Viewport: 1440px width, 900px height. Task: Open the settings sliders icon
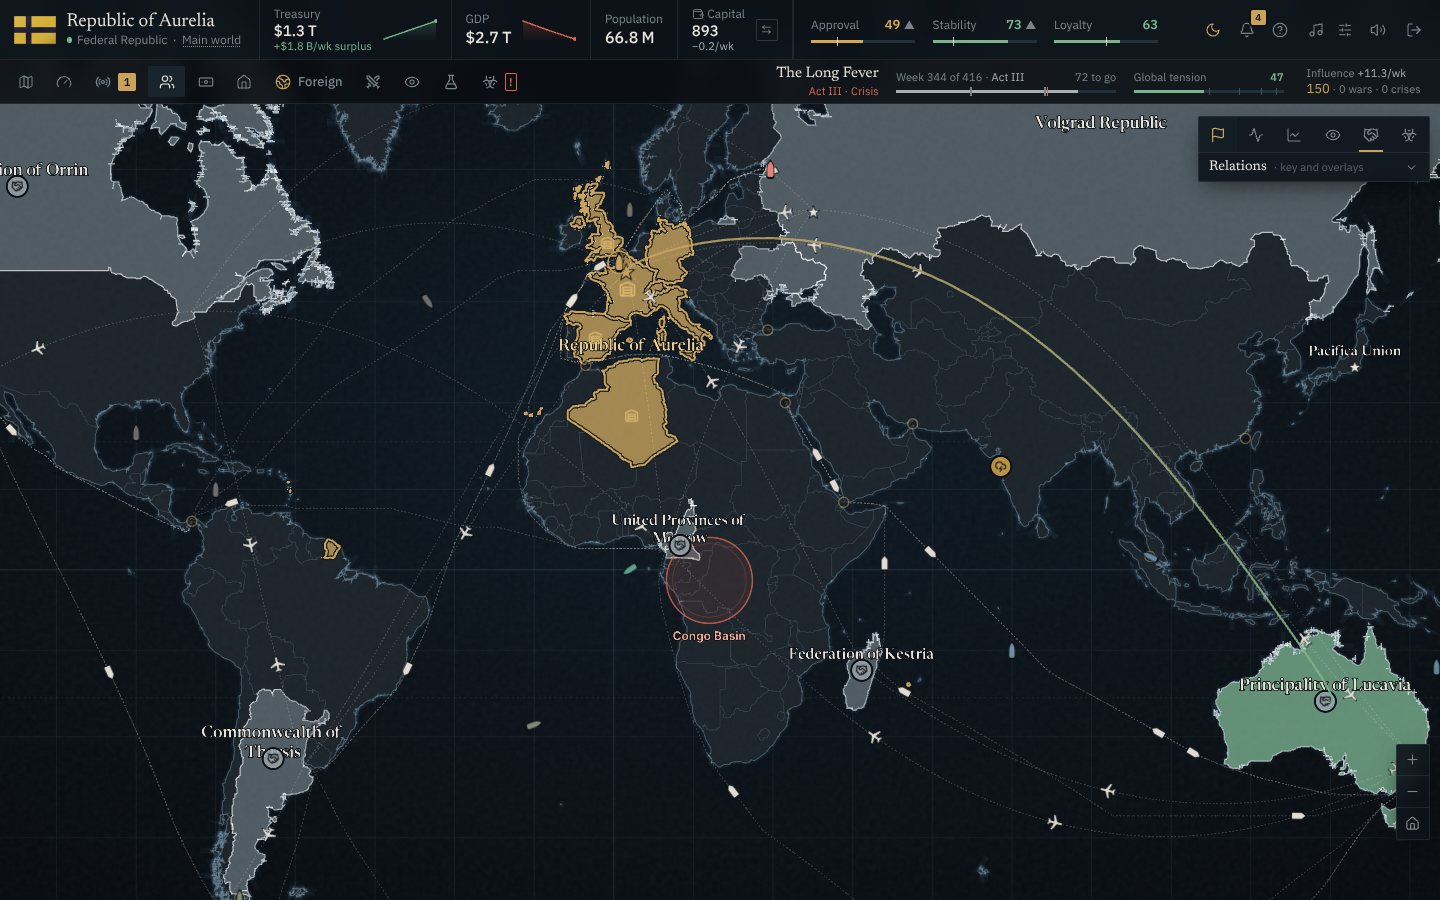coord(1345,30)
